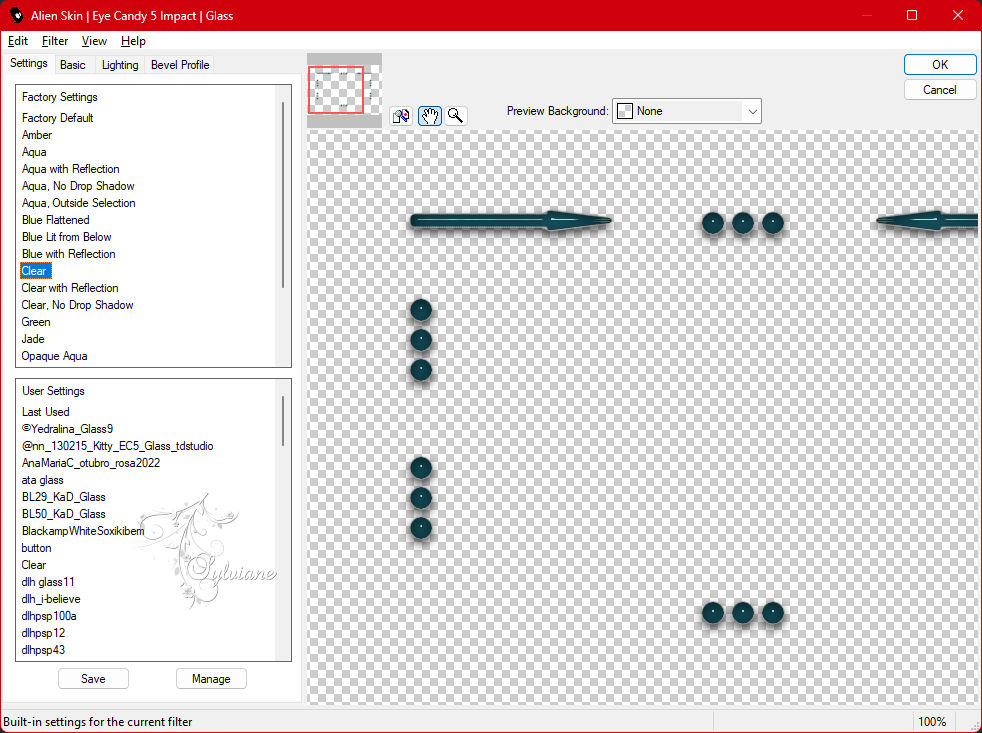The image size is (982, 733).
Task: Open the Help menu
Action: pyautogui.click(x=133, y=41)
